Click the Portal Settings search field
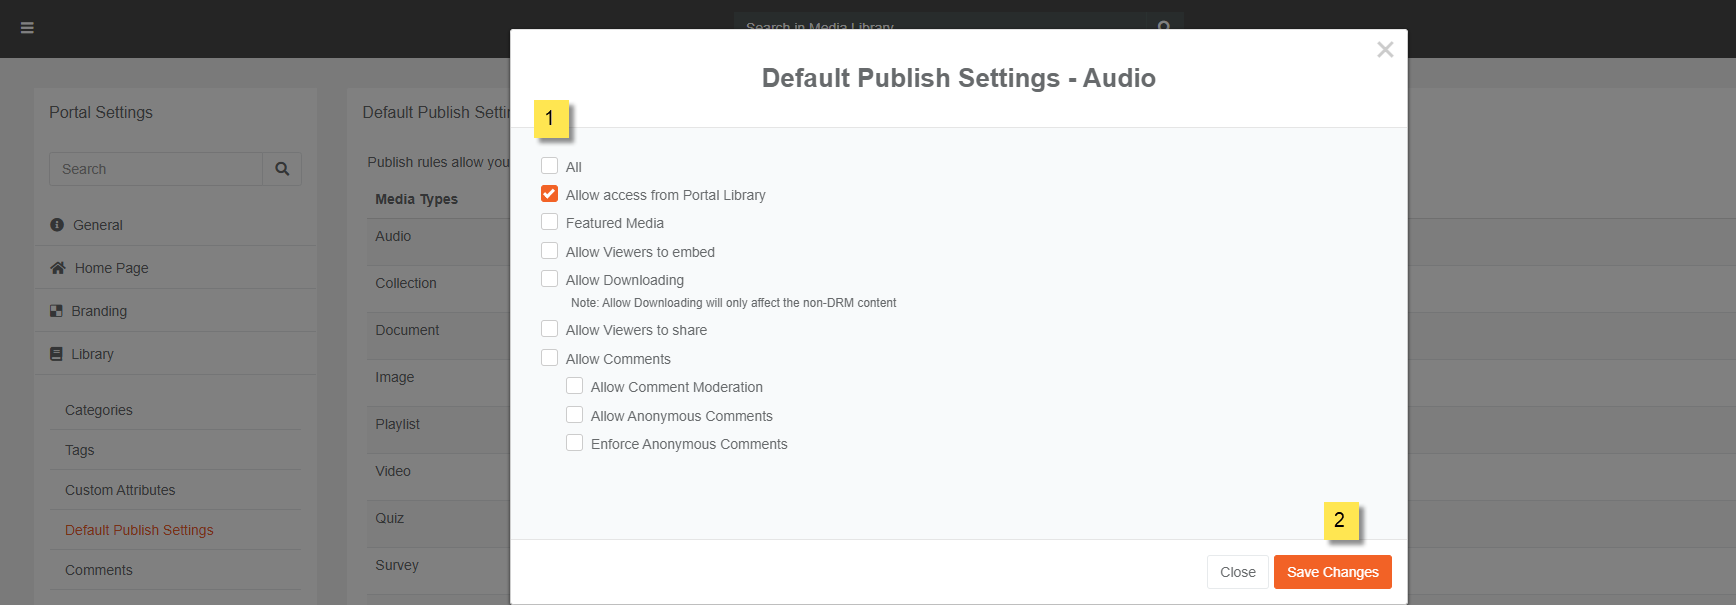 click(156, 169)
